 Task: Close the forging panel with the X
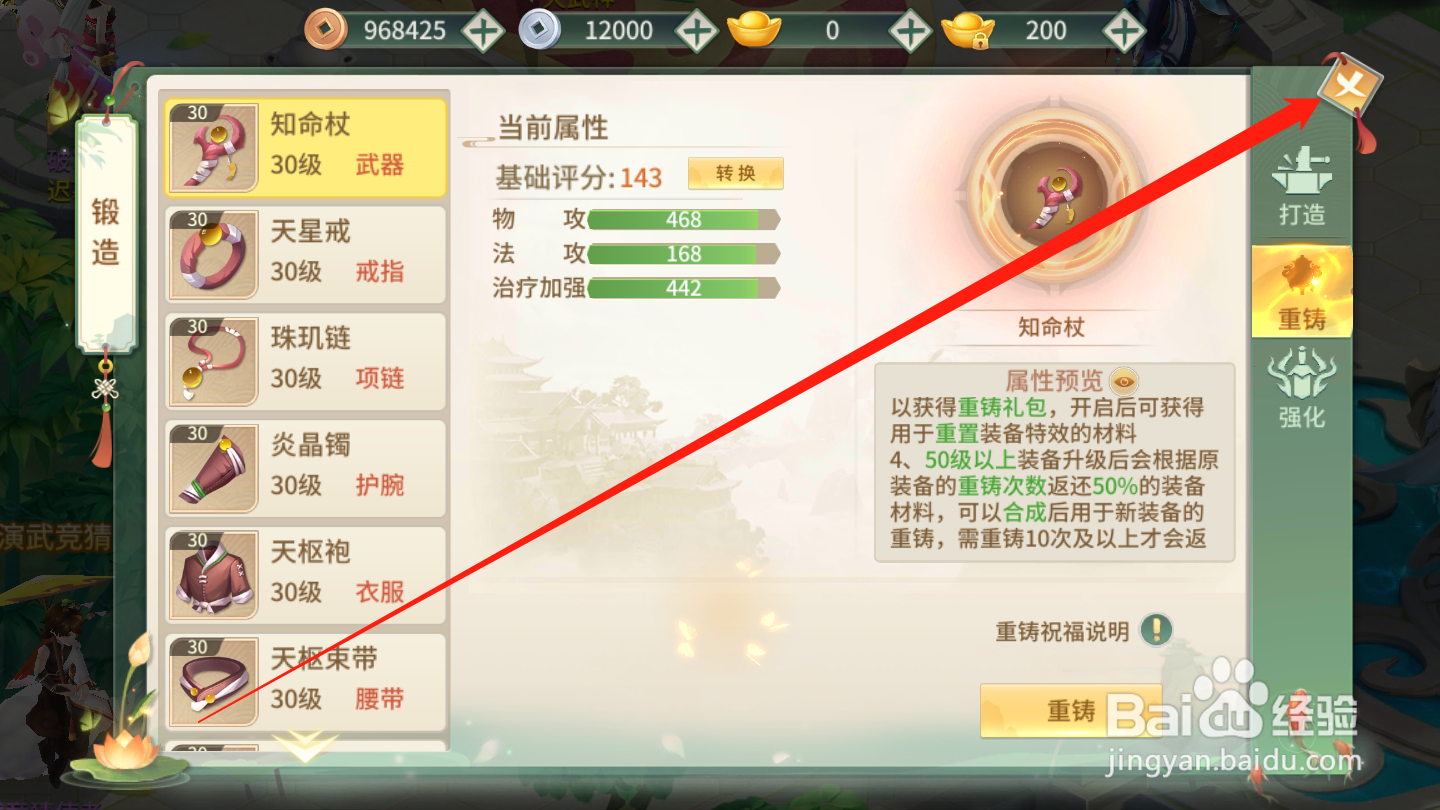pos(1349,85)
